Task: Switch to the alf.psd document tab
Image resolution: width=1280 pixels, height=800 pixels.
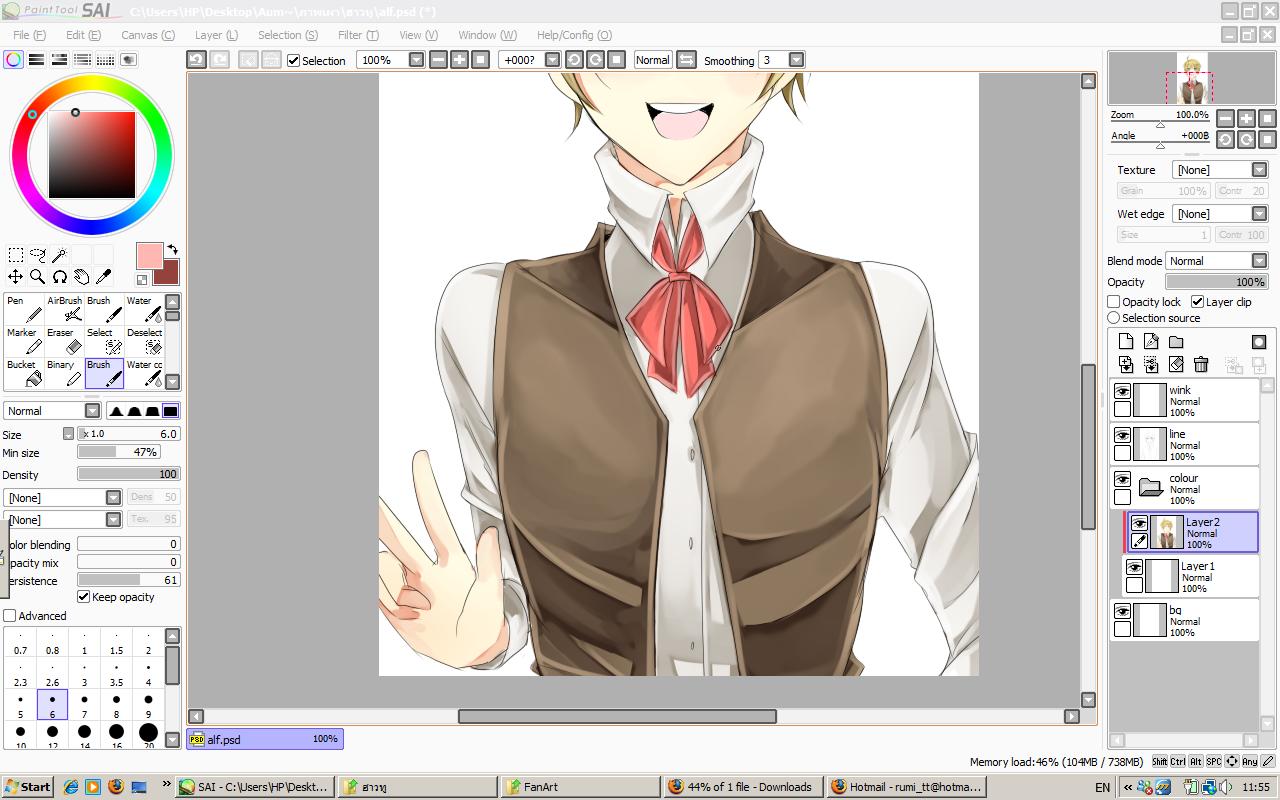Action: pyautogui.click(x=264, y=739)
